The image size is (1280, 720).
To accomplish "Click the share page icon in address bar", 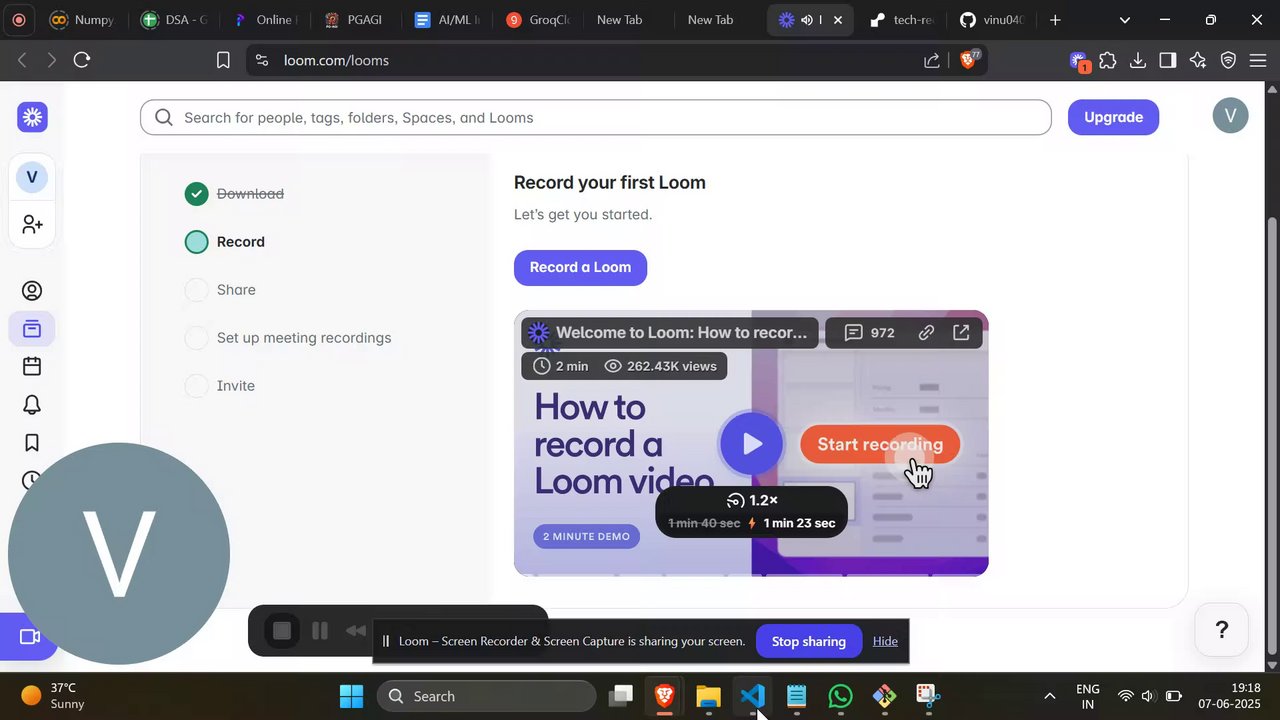I will point(932,60).
